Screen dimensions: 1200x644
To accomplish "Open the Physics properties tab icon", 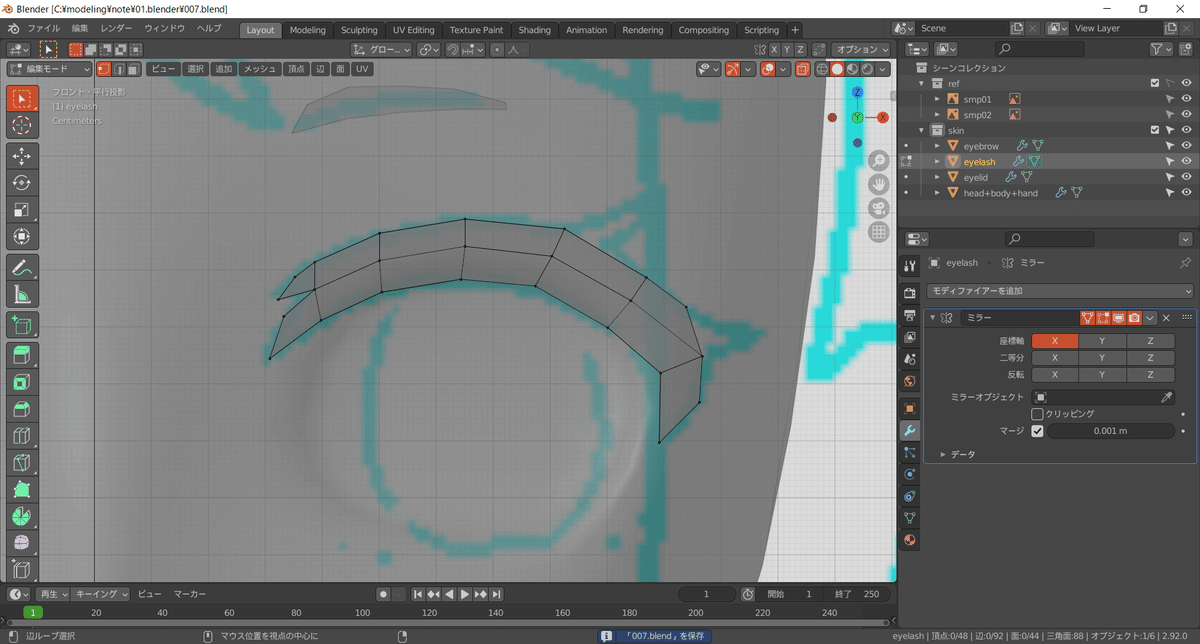I will point(909,474).
